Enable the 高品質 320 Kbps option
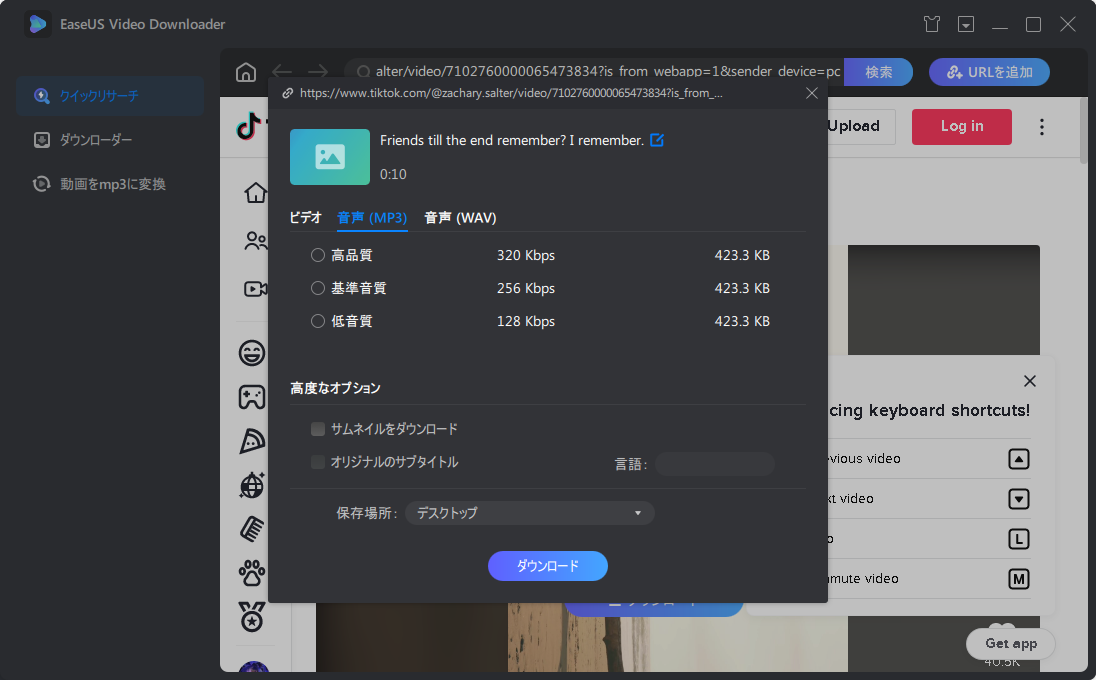 tap(317, 255)
